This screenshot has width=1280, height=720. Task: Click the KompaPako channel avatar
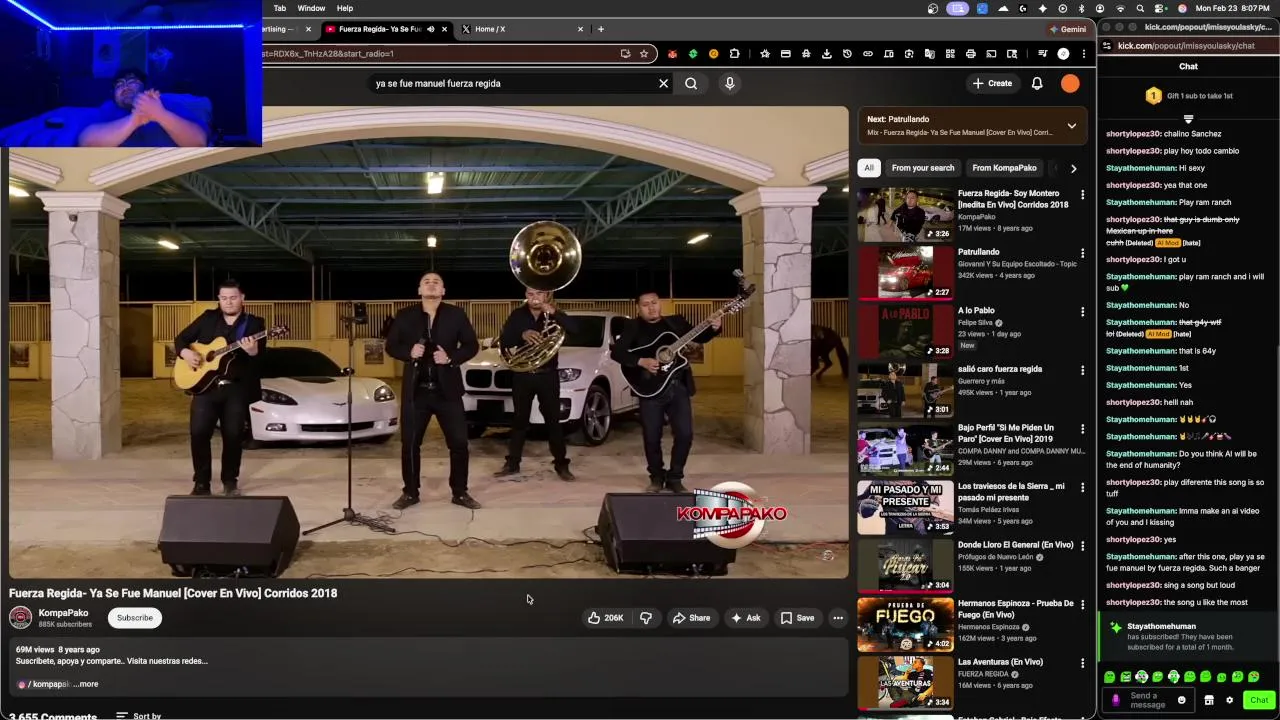[x=20, y=618]
